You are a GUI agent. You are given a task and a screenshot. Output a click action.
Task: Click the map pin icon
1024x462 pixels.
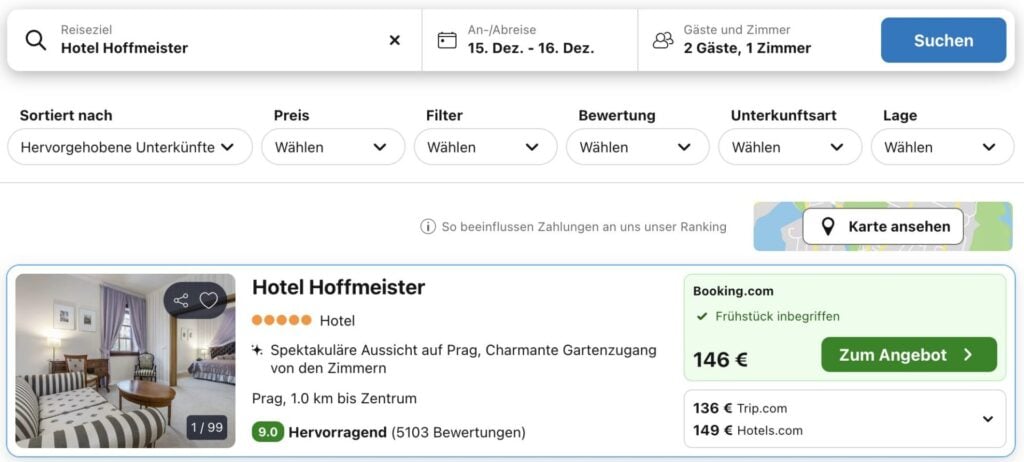pos(828,227)
